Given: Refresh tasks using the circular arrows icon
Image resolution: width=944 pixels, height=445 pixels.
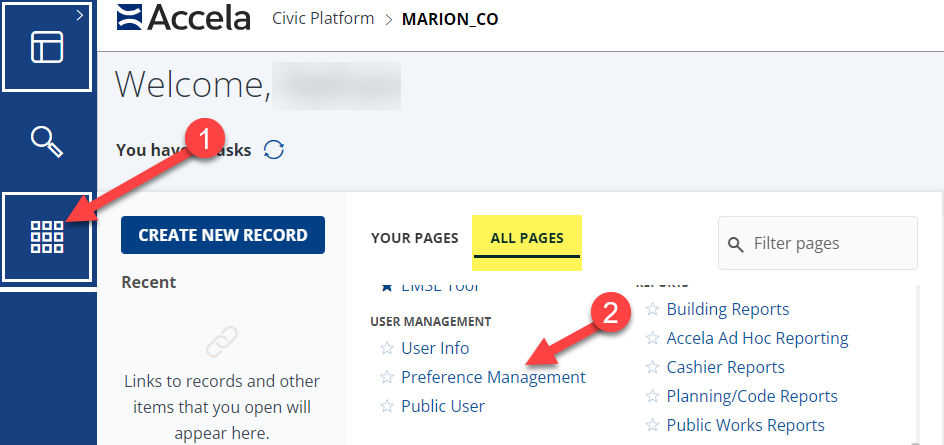Looking at the screenshot, I should pyautogui.click(x=274, y=150).
